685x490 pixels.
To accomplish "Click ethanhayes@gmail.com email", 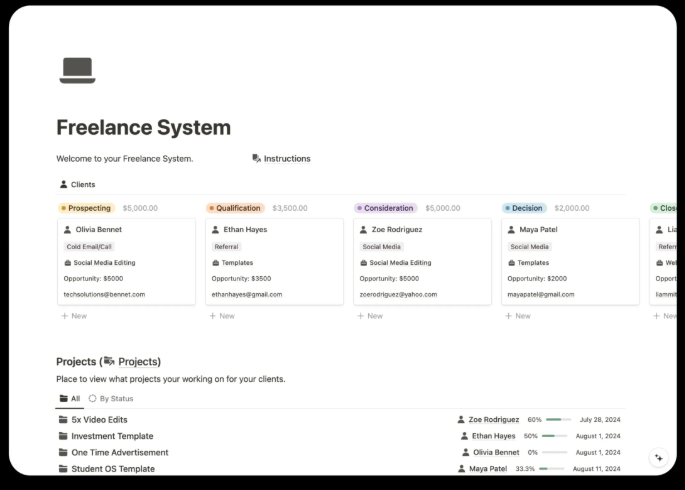I will point(247,294).
